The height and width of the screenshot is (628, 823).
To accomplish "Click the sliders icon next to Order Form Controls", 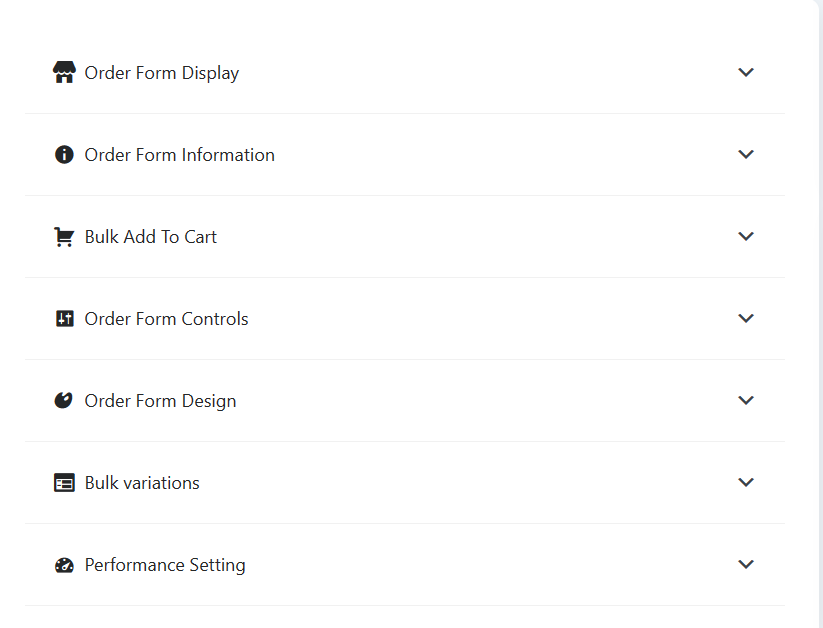I will (x=65, y=318).
